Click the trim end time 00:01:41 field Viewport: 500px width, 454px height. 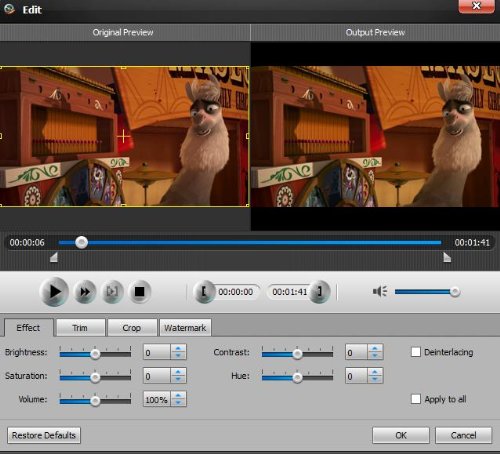click(x=290, y=292)
